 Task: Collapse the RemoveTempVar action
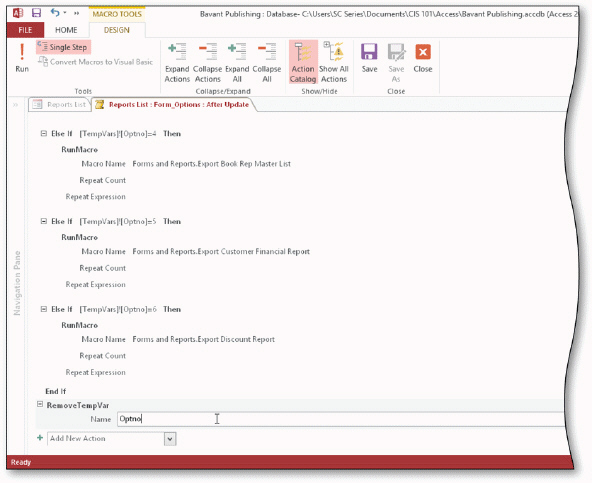click(40, 404)
